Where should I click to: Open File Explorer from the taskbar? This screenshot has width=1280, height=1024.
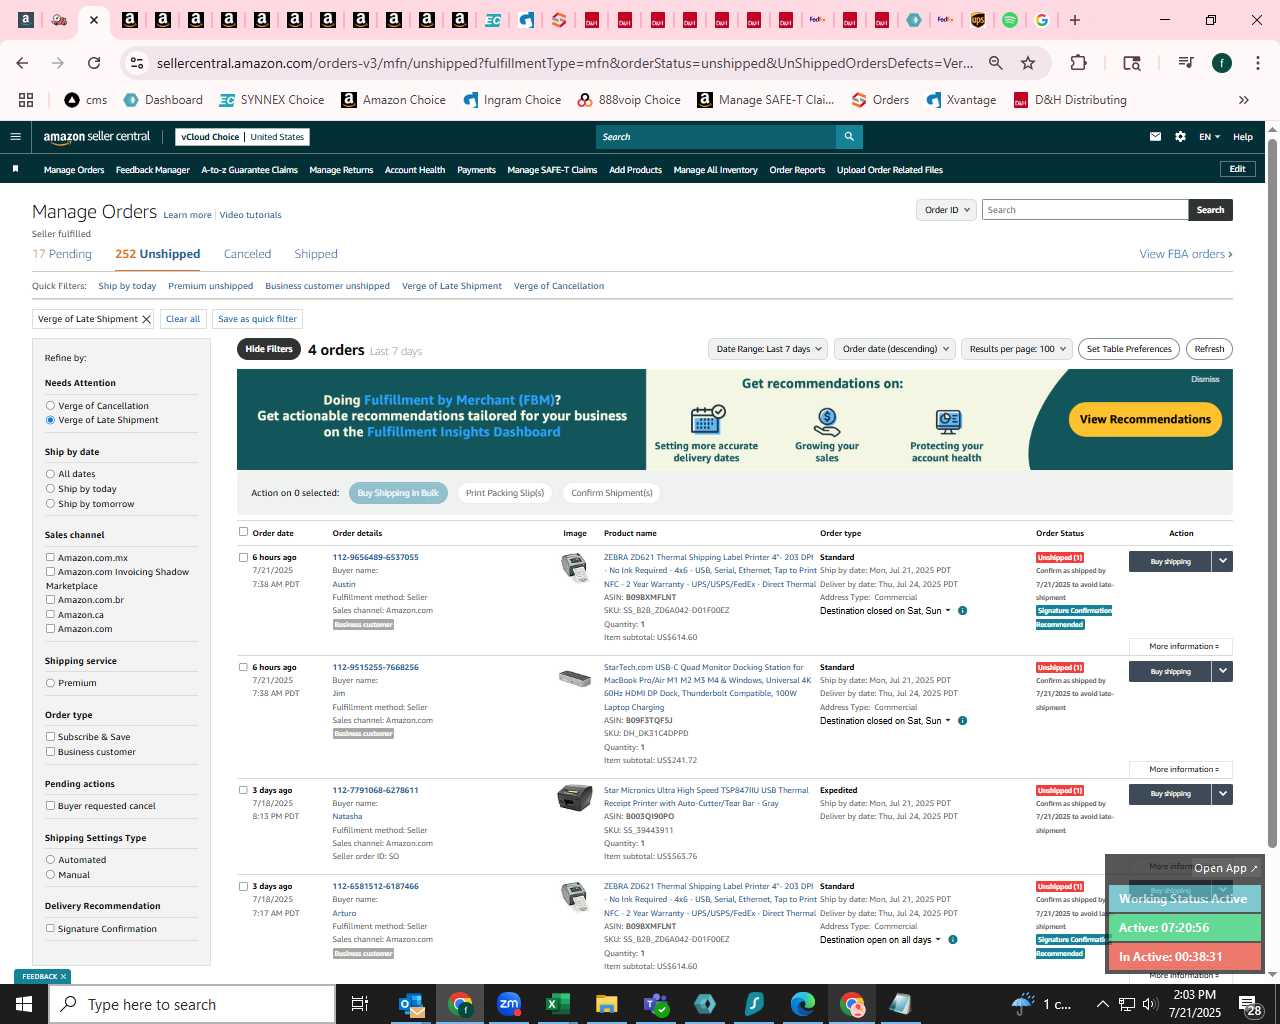pos(606,1004)
